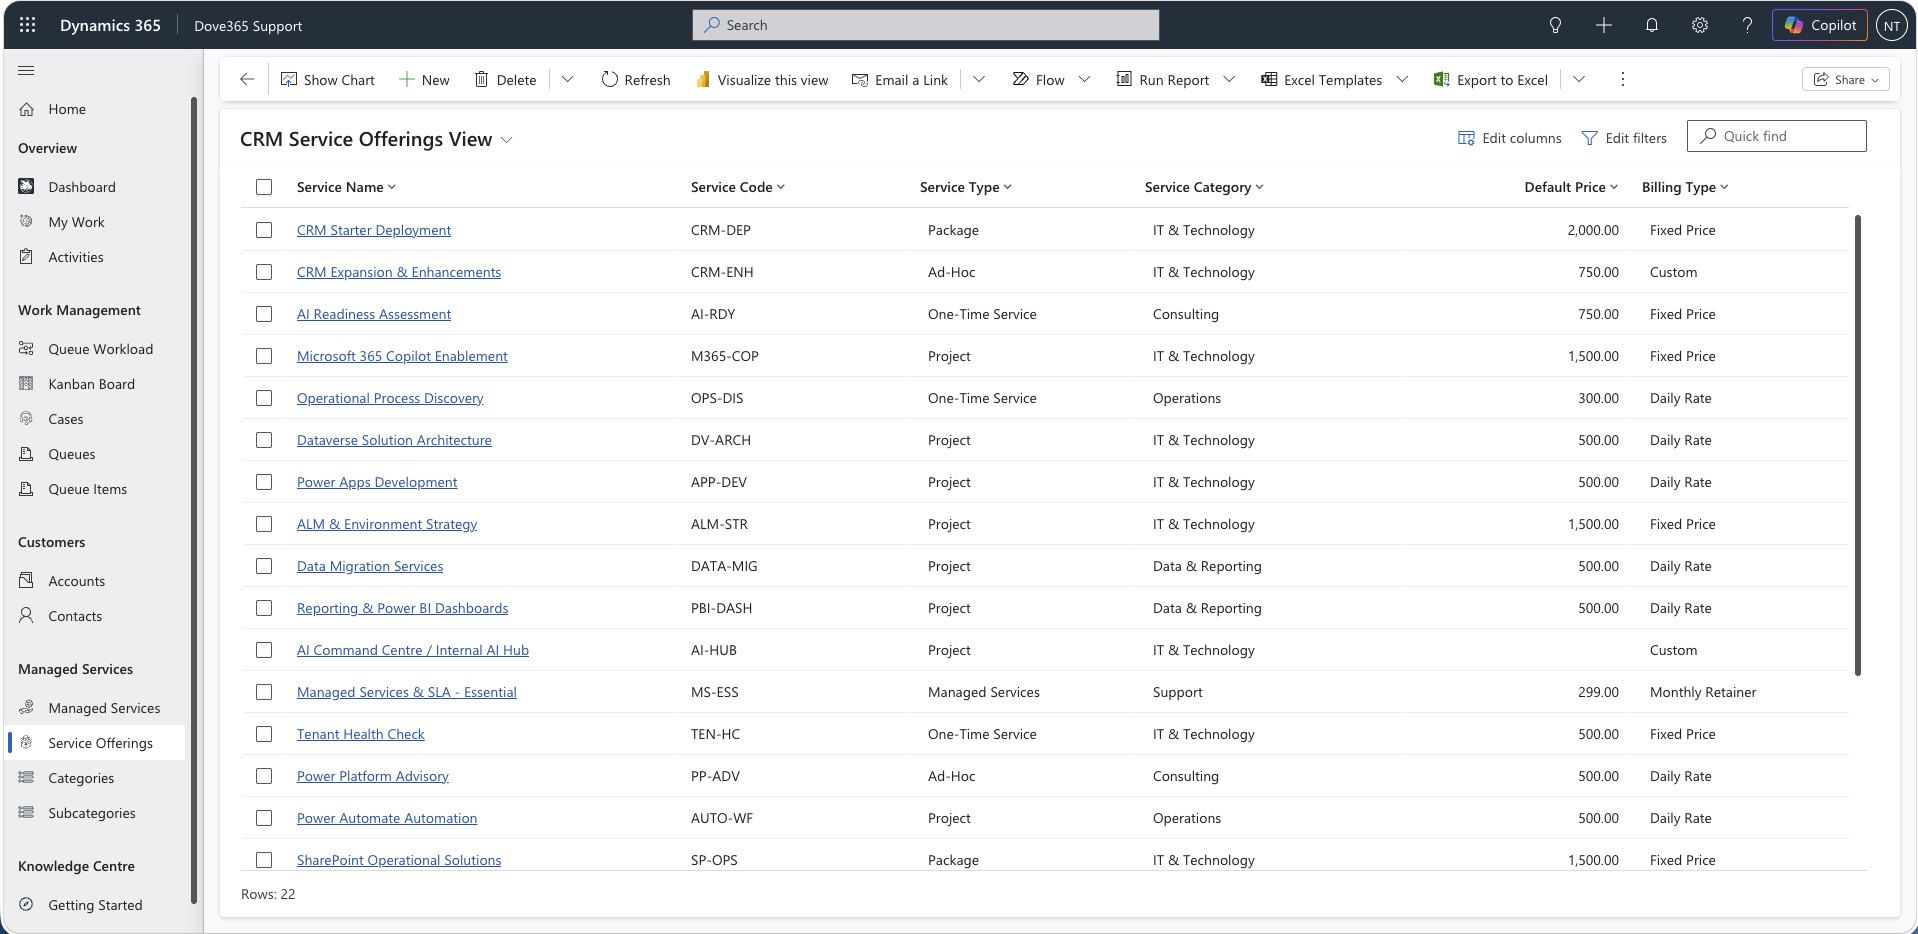Image resolution: width=1918 pixels, height=934 pixels.
Task: Open Managed Services & SLA - Essential link
Action: [407, 692]
